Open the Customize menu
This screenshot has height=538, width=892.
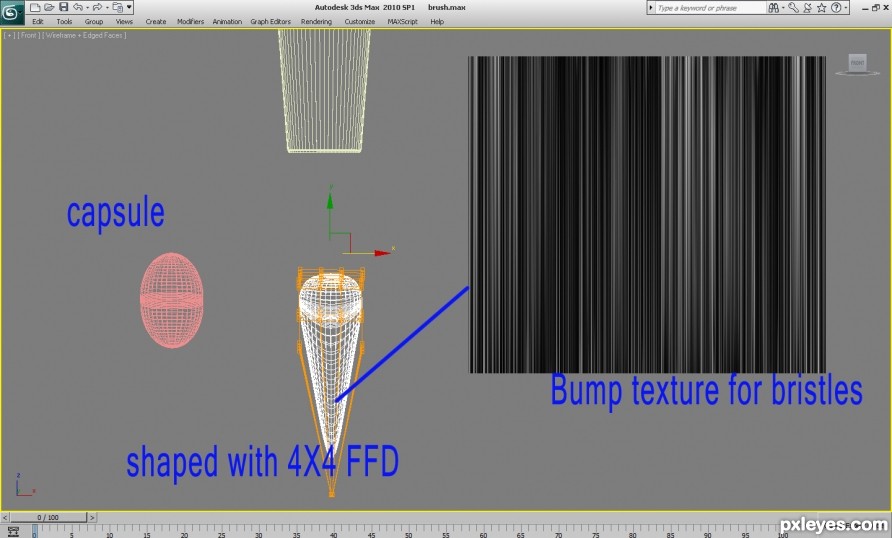360,22
